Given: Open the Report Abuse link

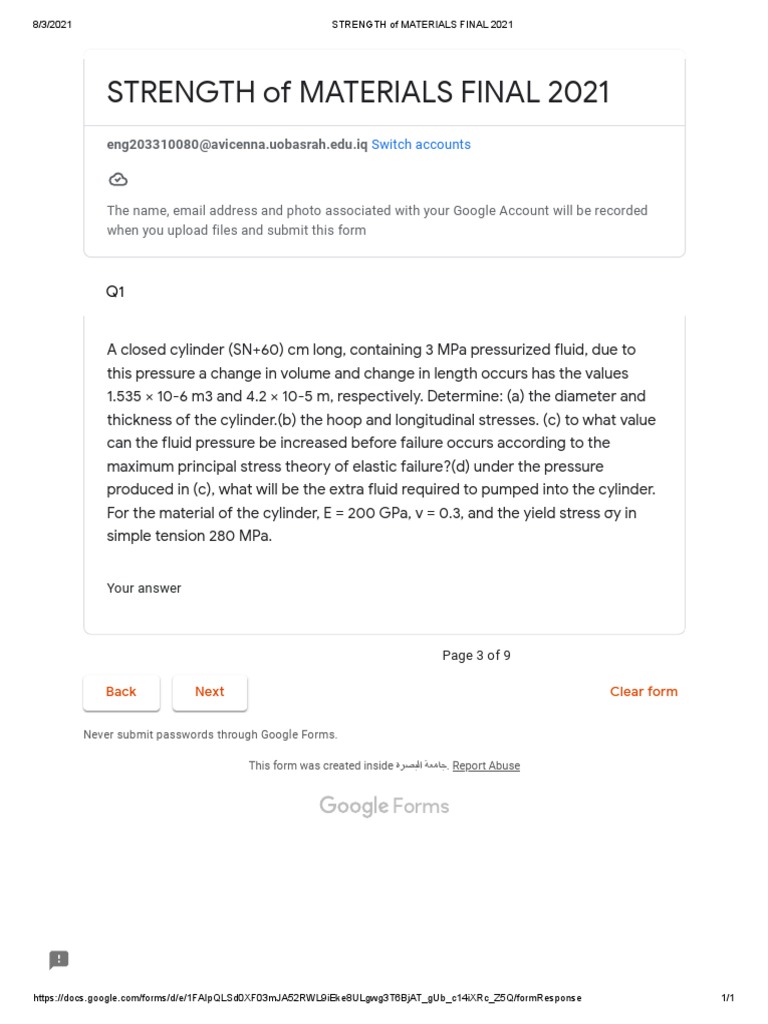Looking at the screenshot, I should pyautogui.click(x=486, y=766).
